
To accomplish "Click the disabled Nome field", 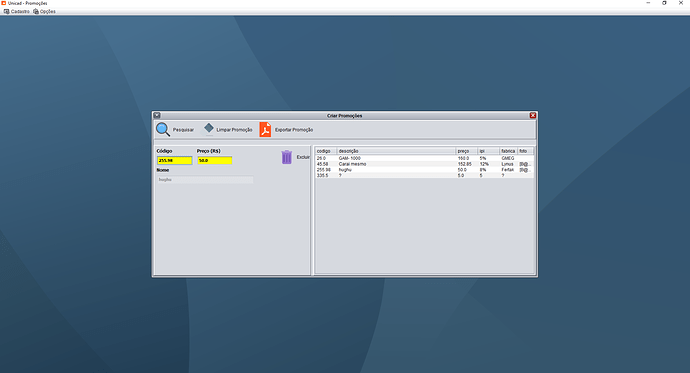I will [205, 179].
